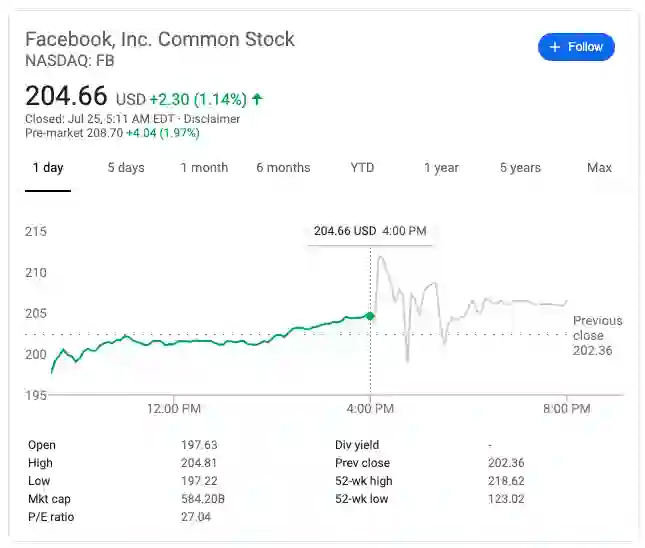Viewport: 645px width, 548px height.
Task: Show the 1 month chart range
Action: point(204,168)
